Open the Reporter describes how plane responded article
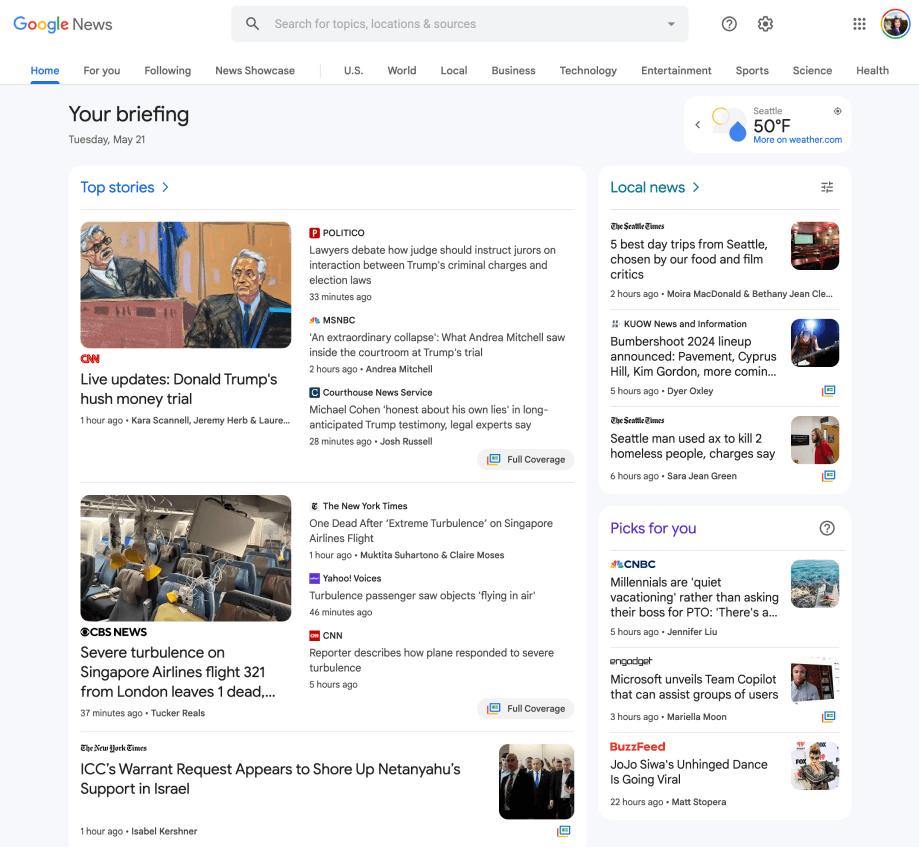 point(431,660)
